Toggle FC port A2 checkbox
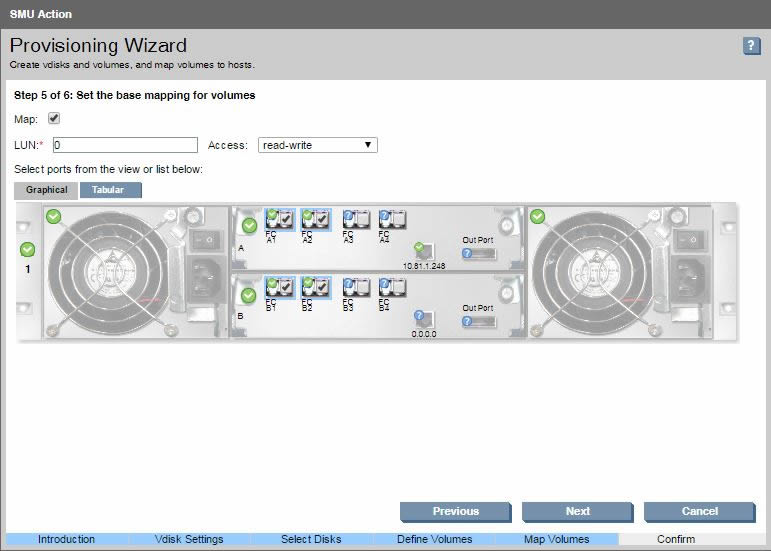Viewport: 771px width, 551px height. pos(322,219)
